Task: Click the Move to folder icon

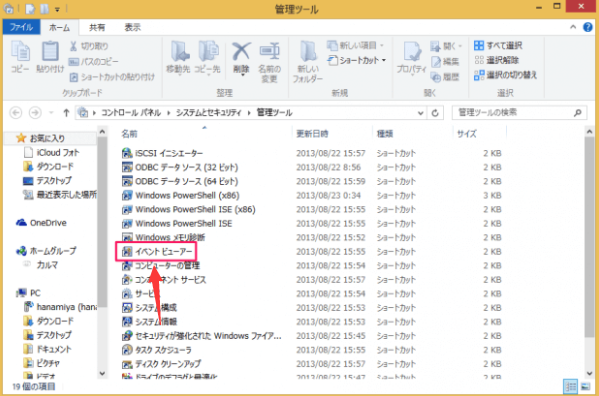Action: [180, 51]
